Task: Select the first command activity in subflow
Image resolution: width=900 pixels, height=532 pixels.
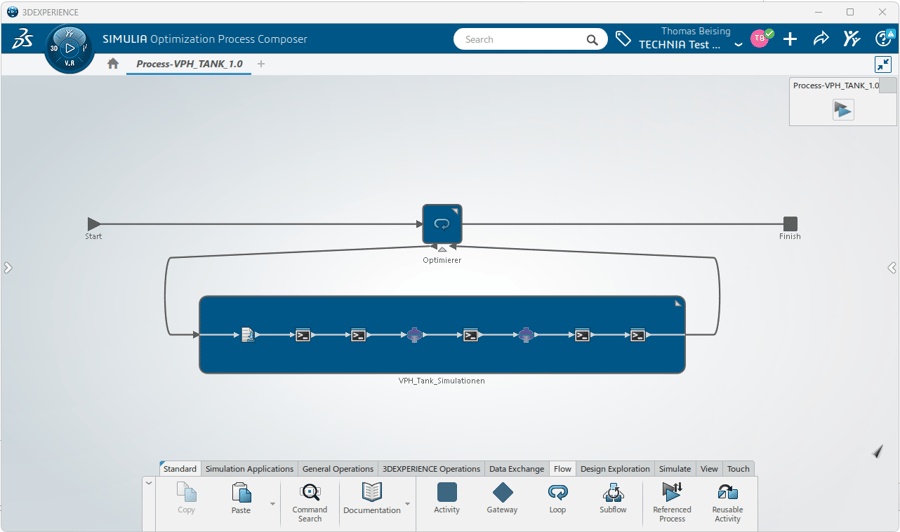Action: pos(303,335)
